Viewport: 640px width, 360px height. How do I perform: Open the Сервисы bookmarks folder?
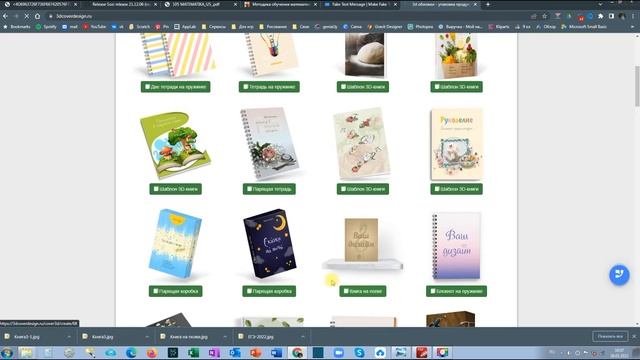[x=214, y=27]
